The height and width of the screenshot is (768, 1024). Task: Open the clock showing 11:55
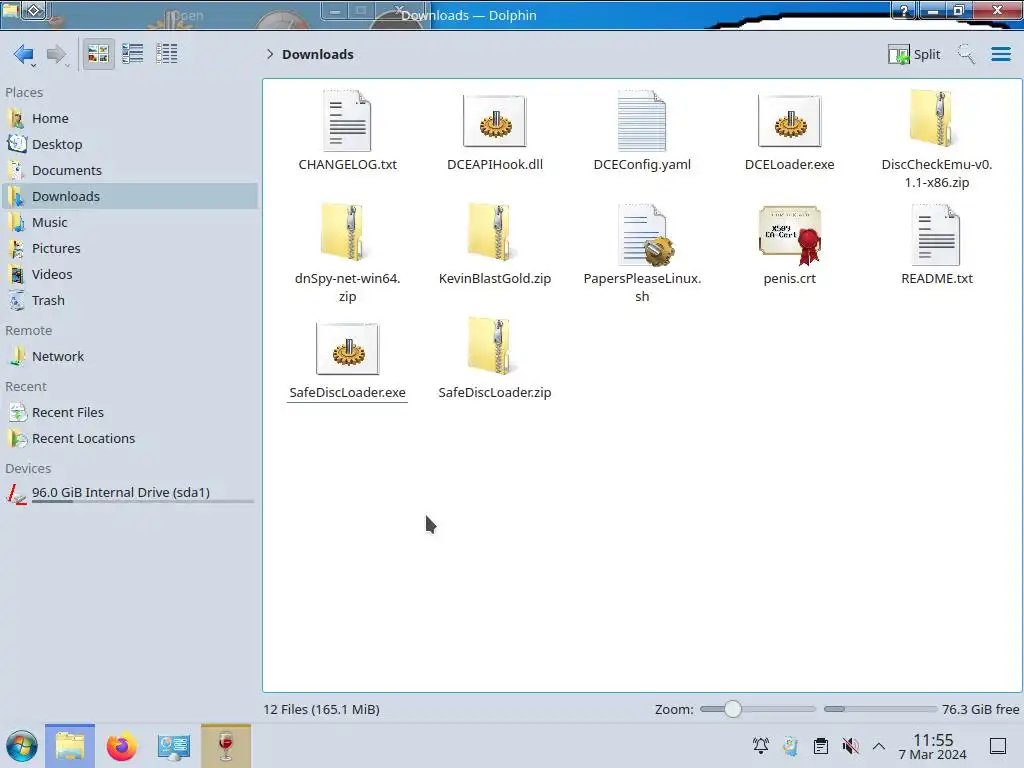pyautogui.click(x=933, y=746)
